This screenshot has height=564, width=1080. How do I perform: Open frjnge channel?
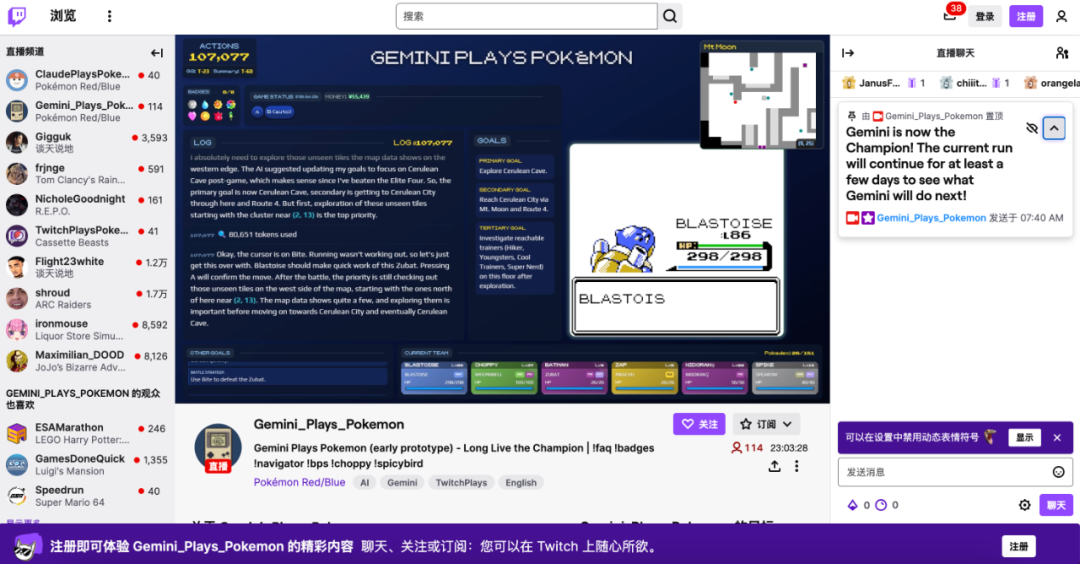click(x=86, y=174)
